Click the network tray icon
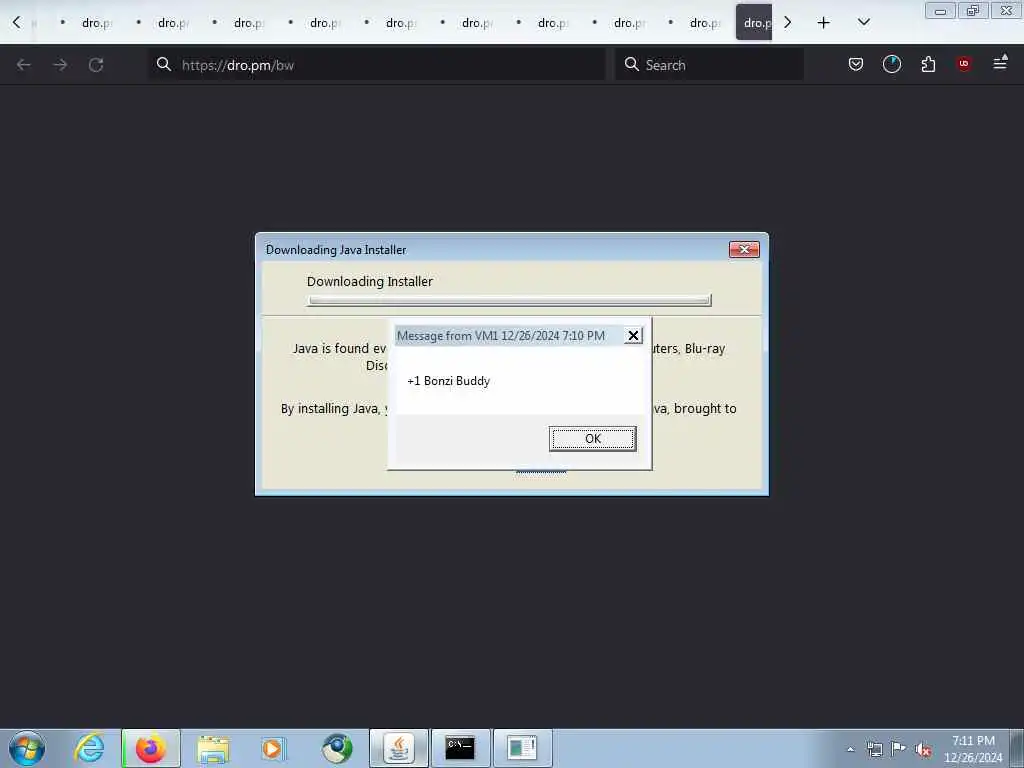This screenshot has width=1024, height=768. pyautogui.click(x=874, y=749)
